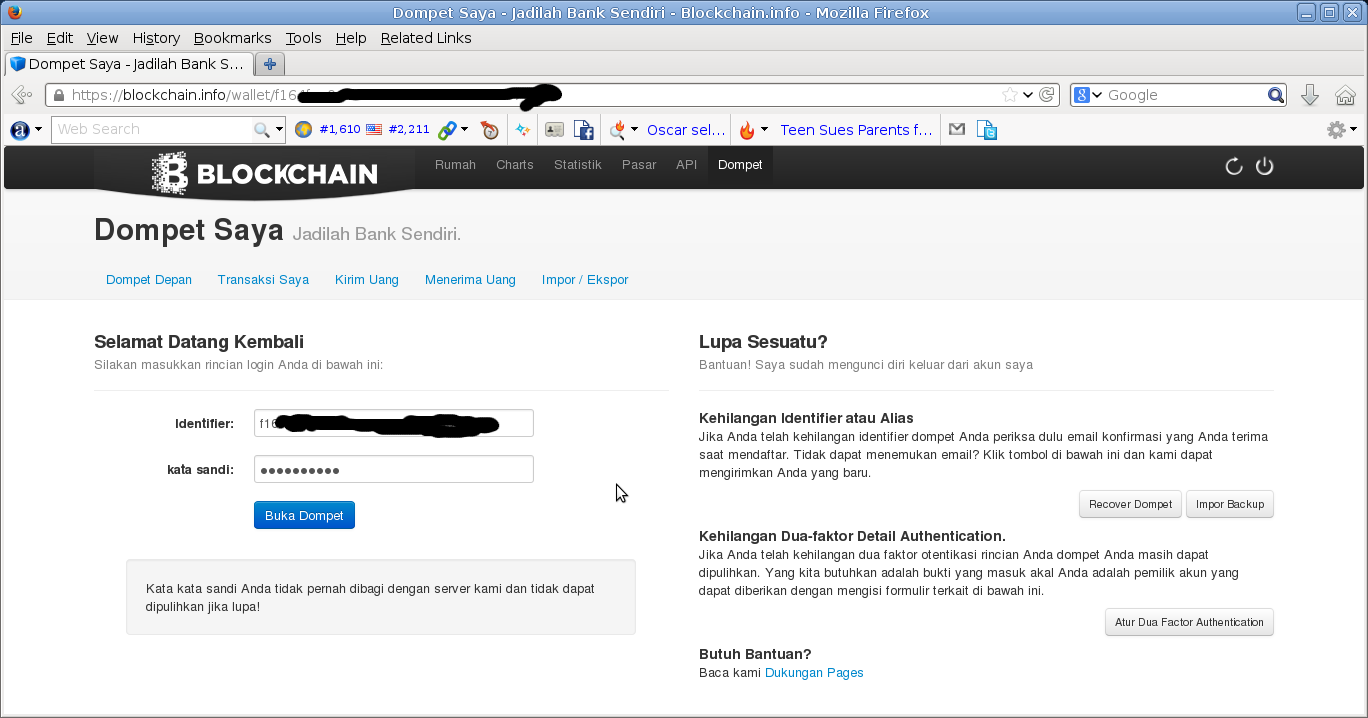Open the Downloads arrow button
Screen dimensions: 1368x718
1310,95
